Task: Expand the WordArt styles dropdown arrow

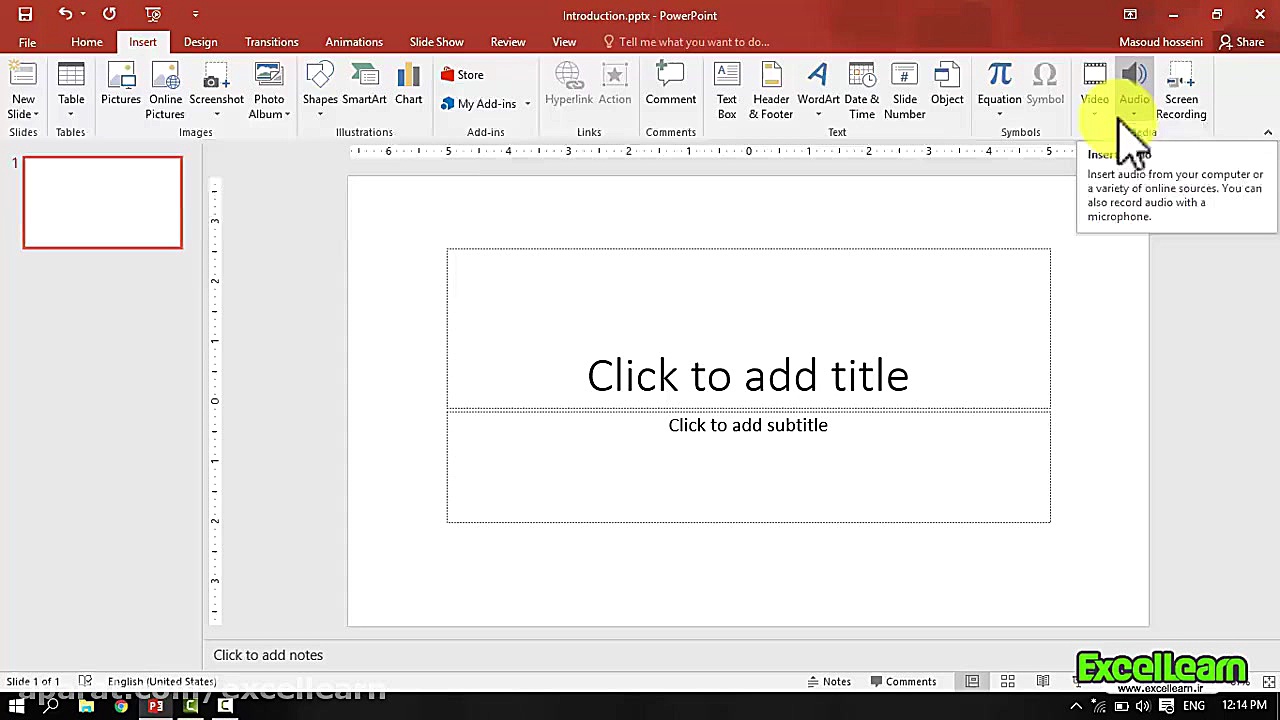Action: click(x=818, y=115)
